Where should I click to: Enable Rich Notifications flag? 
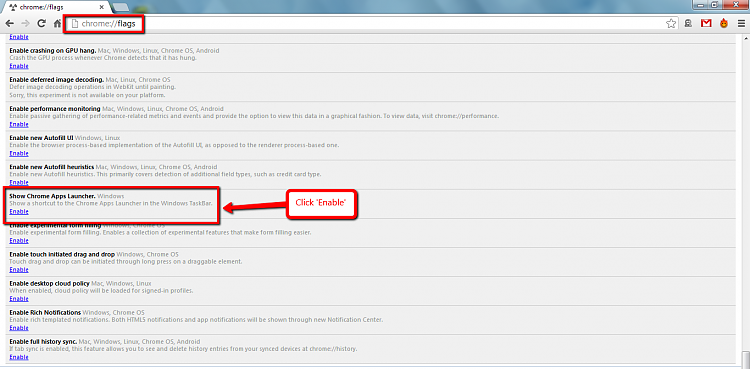point(19,328)
